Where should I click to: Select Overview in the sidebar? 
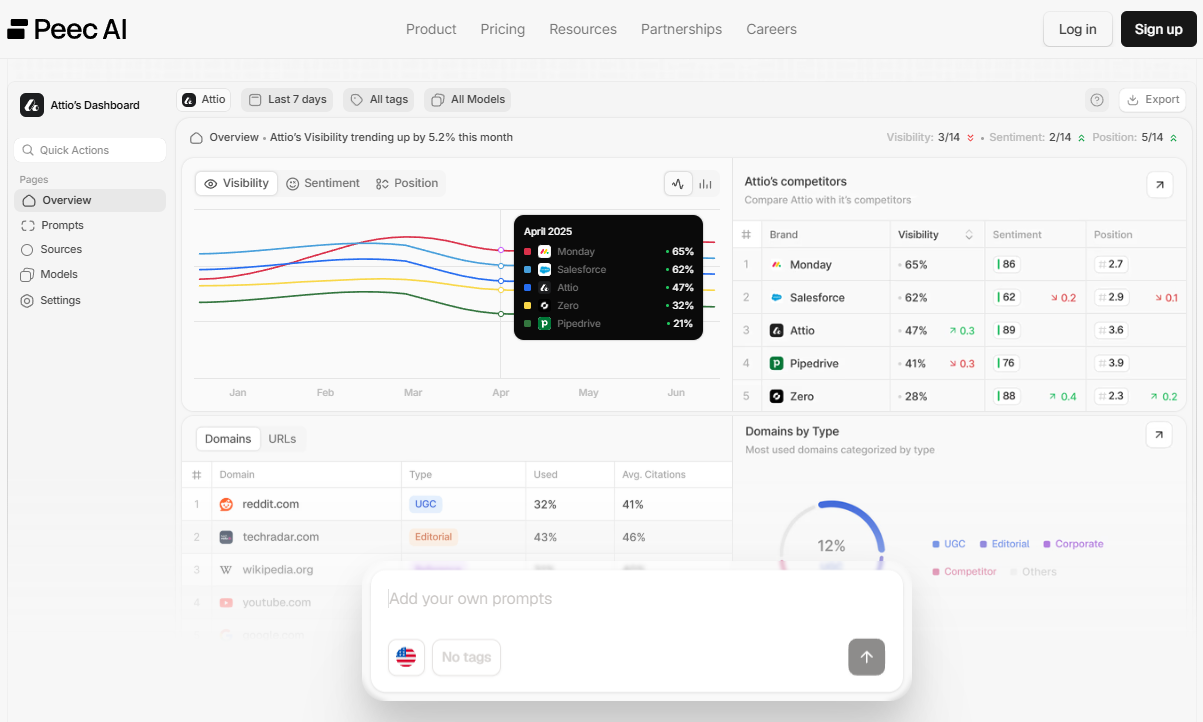pyautogui.click(x=90, y=200)
